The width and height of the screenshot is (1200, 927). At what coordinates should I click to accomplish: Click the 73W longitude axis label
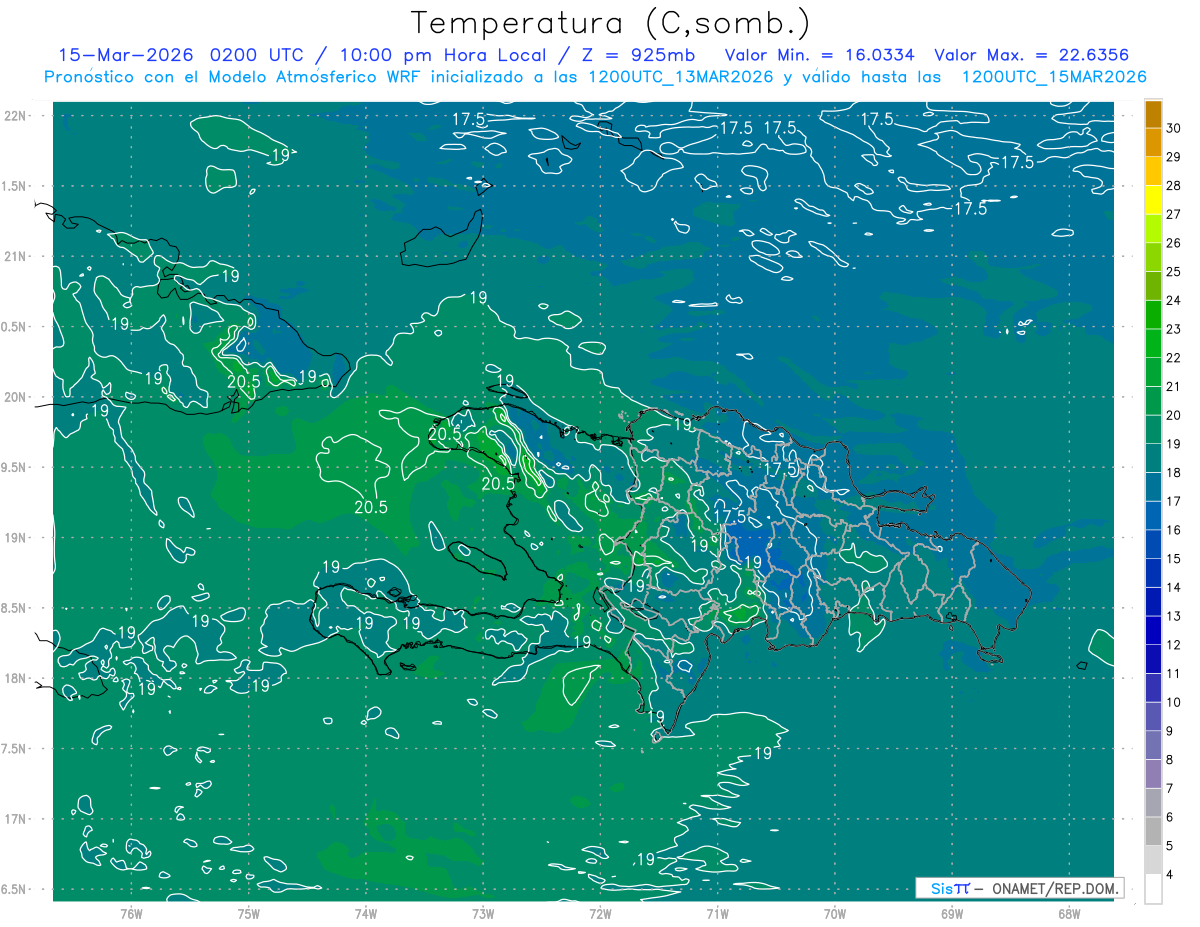pyautogui.click(x=483, y=914)
